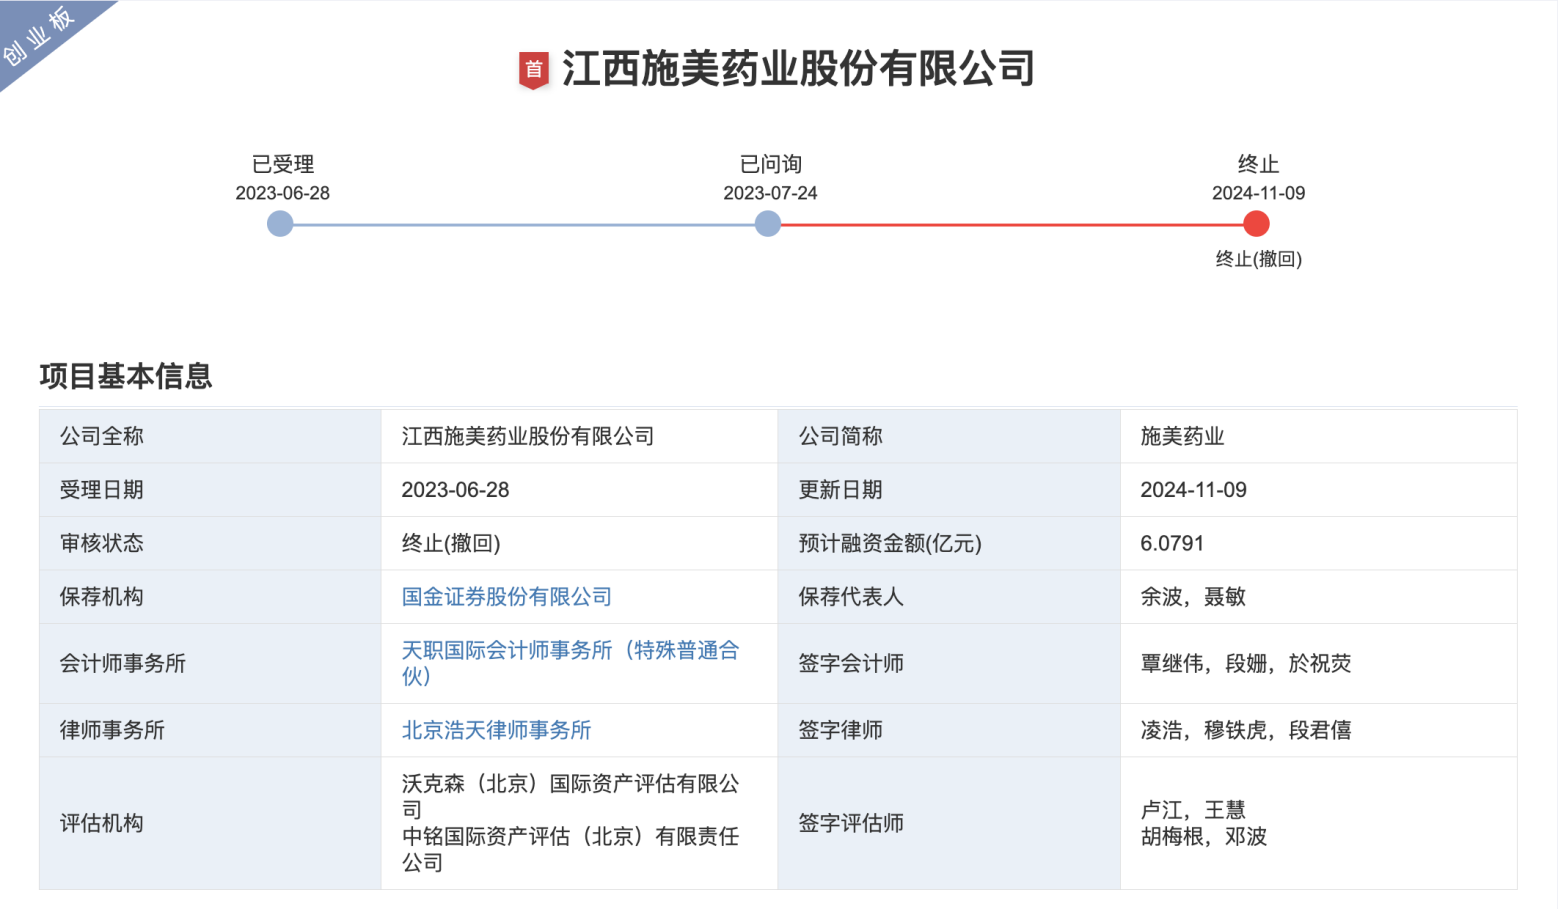Click the 2023-06-28 date under 已受理

(x=282, y=193)
